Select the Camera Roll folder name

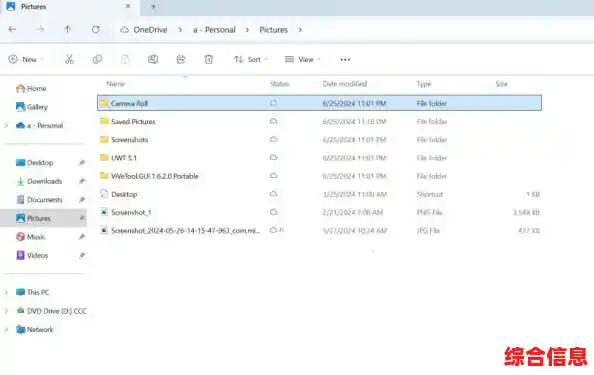tap(129, 103)
